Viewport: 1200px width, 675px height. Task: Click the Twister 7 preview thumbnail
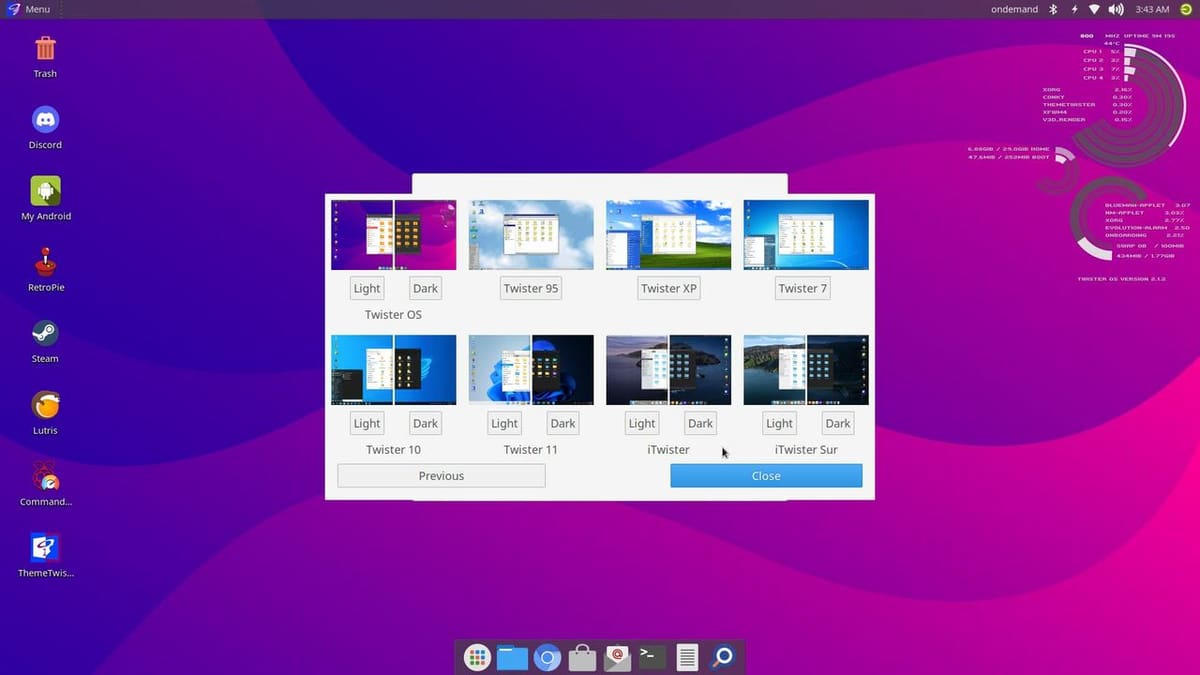pyautogui.click(x=806, y=235)
